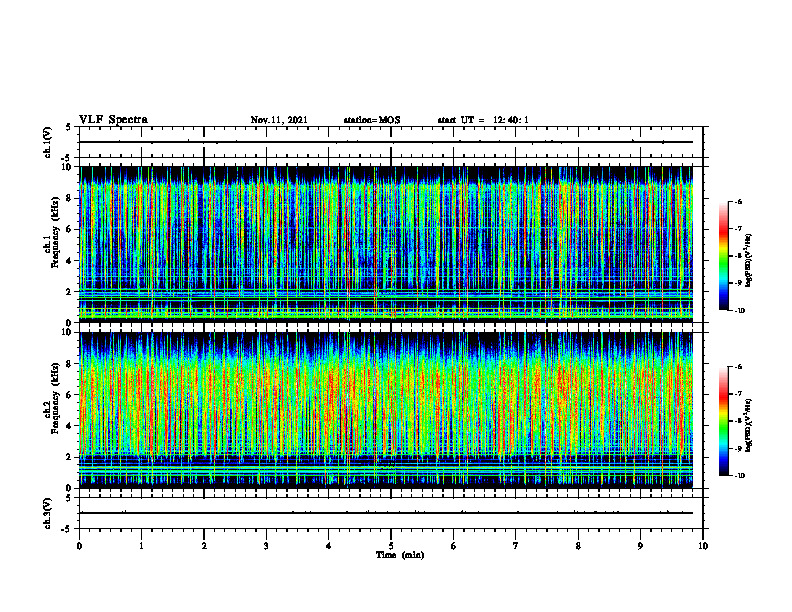Click time axis tick label "3"

[x=266, y=546]
